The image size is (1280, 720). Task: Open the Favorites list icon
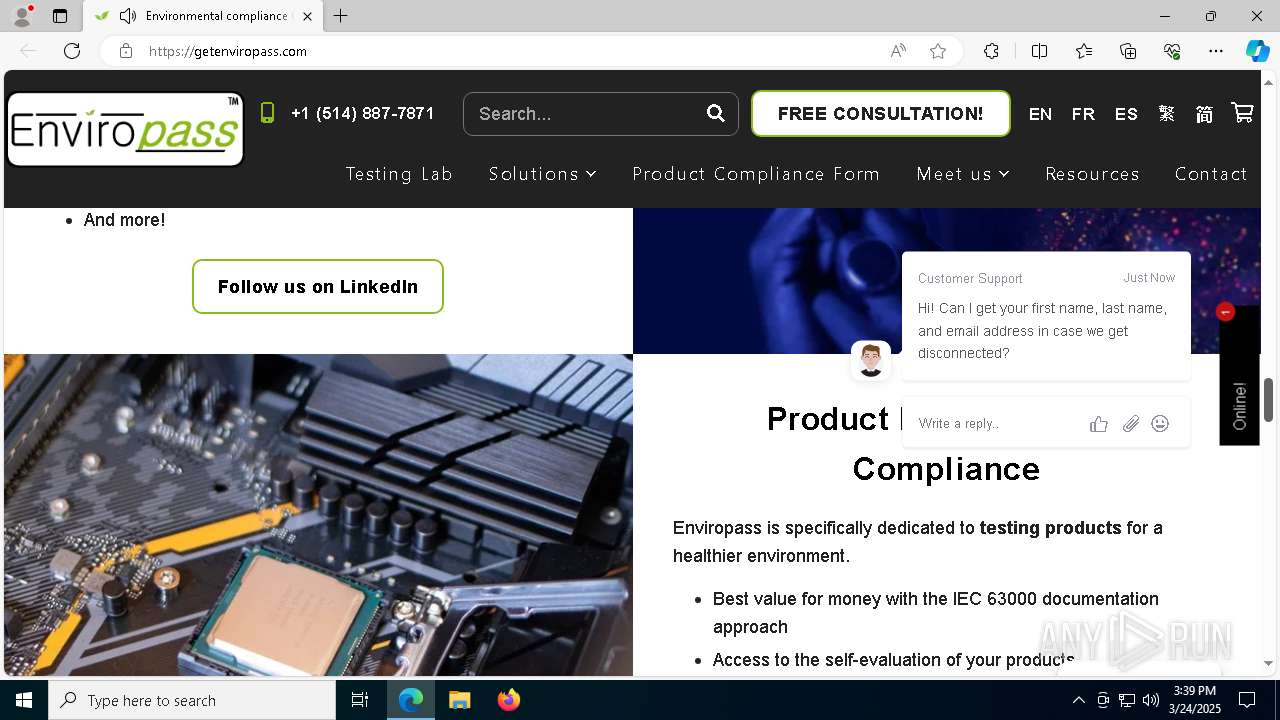pos(1084,51)
